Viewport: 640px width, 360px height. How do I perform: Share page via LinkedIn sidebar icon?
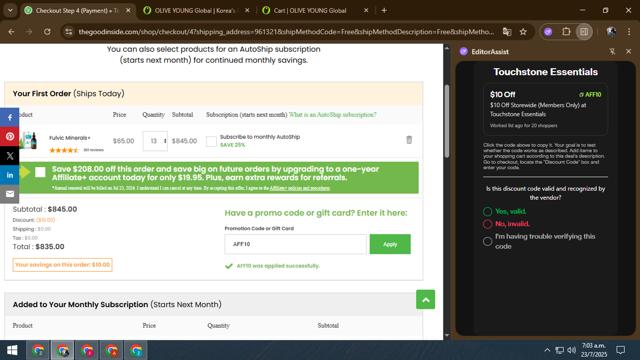point(9,175)
